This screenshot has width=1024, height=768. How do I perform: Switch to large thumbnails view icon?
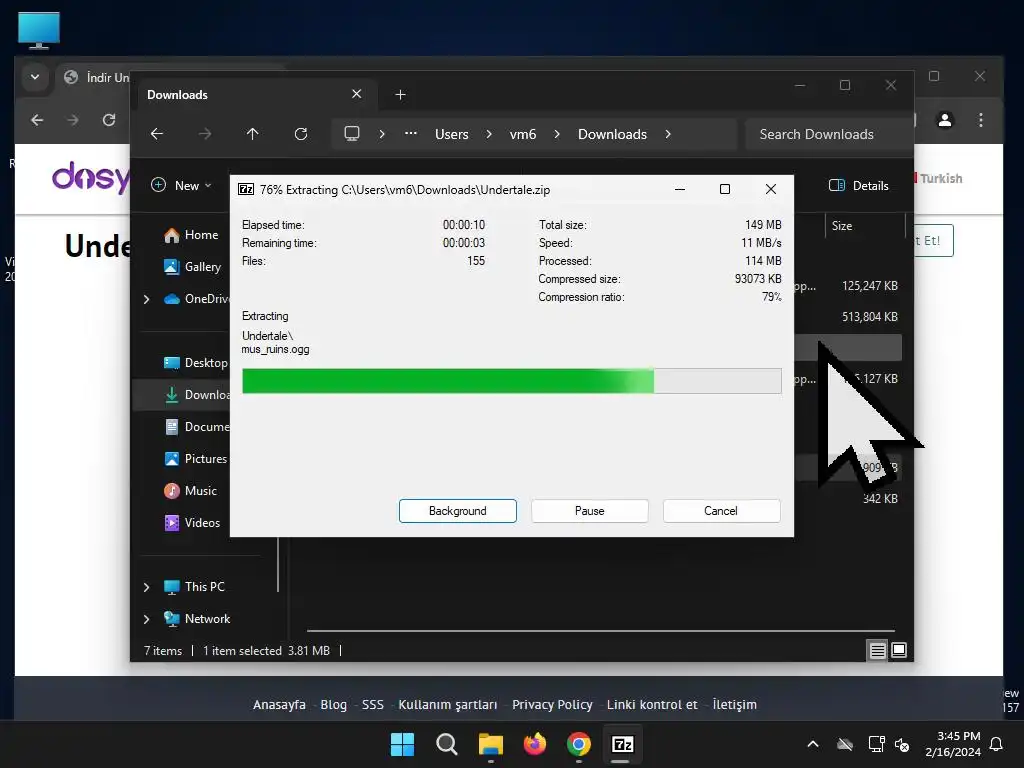click(899, 650)
